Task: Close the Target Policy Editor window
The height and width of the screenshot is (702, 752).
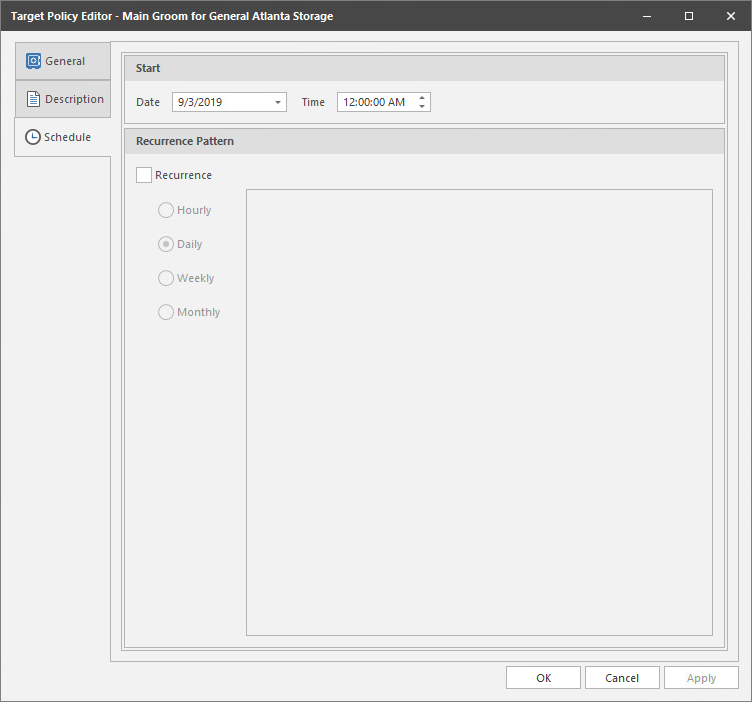Action: click(730, 16)
